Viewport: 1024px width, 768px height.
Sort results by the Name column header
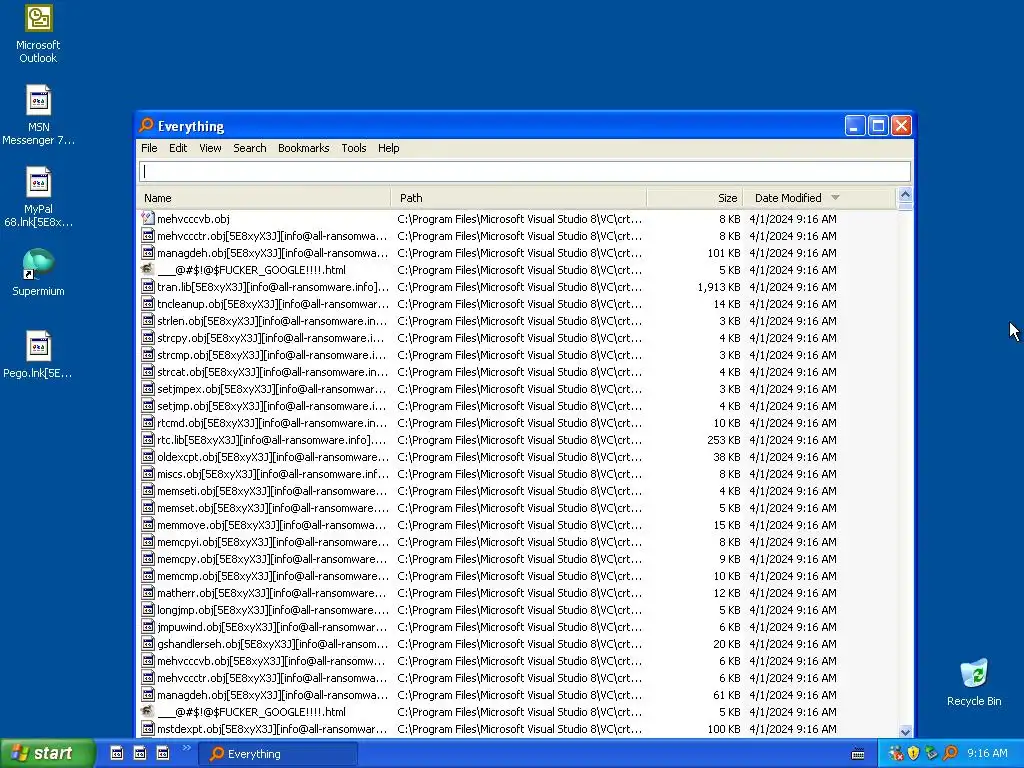click(x=264, y=198)
